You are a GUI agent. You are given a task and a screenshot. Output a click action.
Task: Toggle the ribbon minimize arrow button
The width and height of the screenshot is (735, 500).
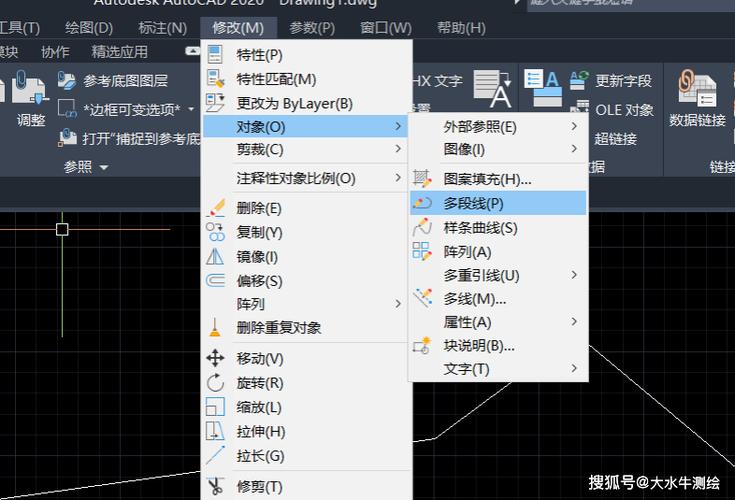[192, 50]
